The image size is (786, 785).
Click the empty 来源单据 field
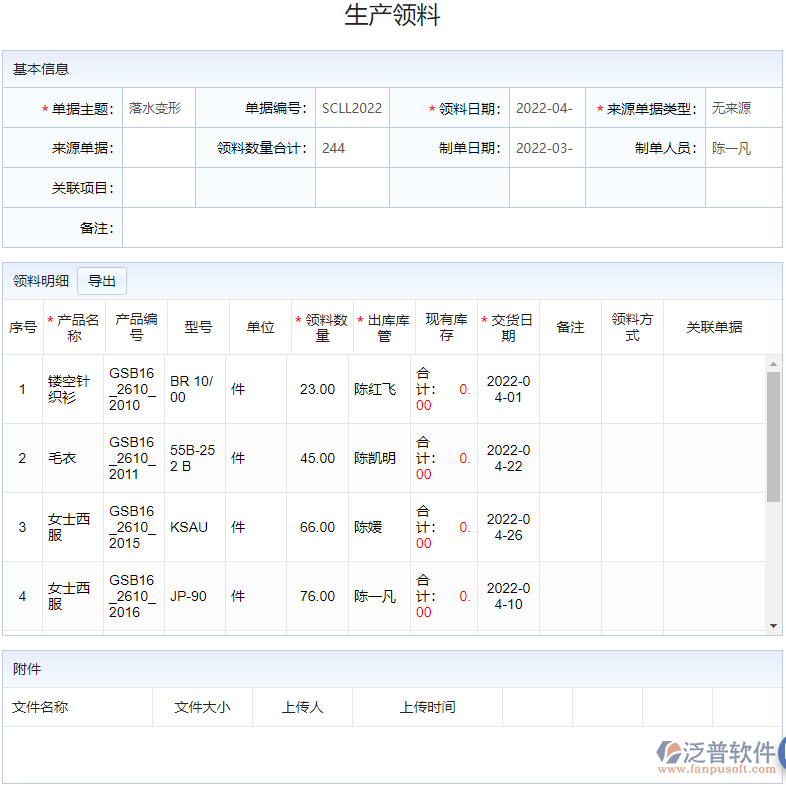click(159, 148)
